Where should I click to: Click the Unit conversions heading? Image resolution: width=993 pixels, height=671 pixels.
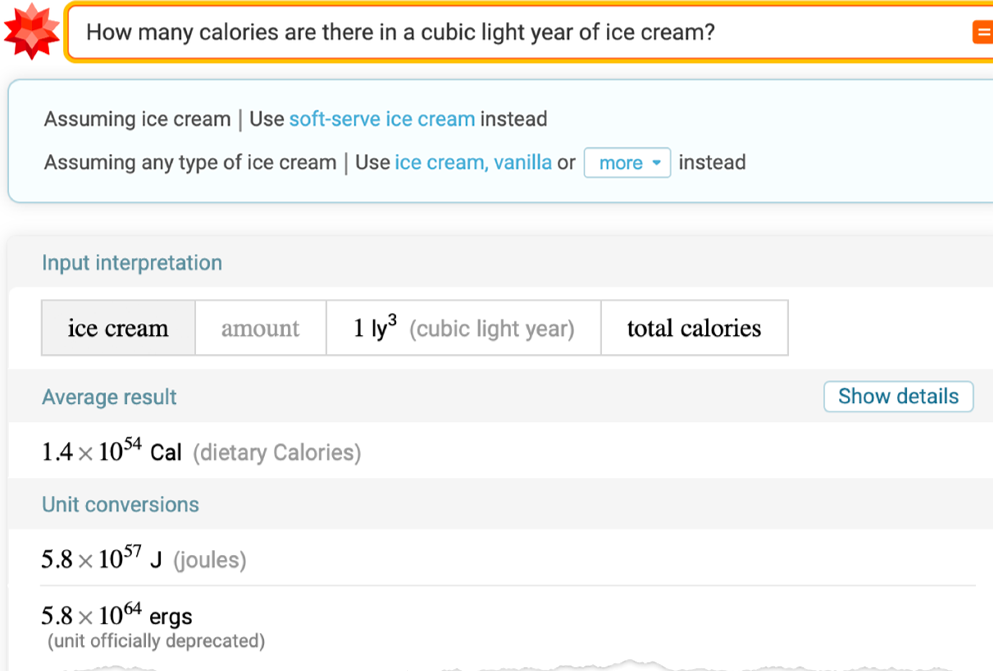(x=120, y=505)
